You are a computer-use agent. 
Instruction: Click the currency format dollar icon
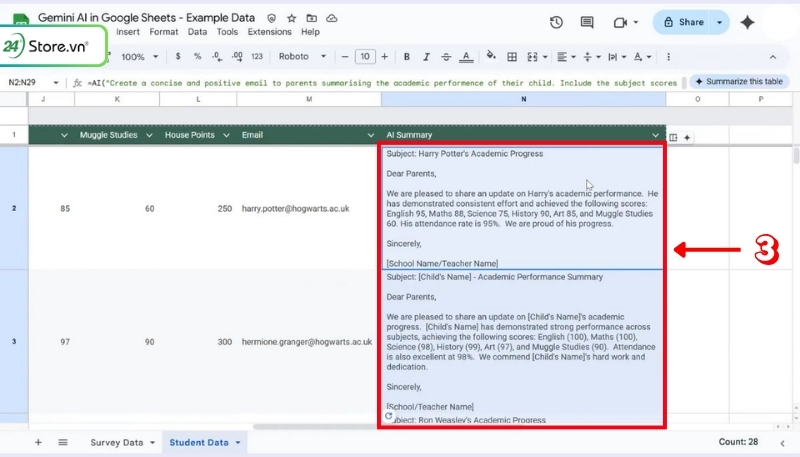[x=177, y=57]
